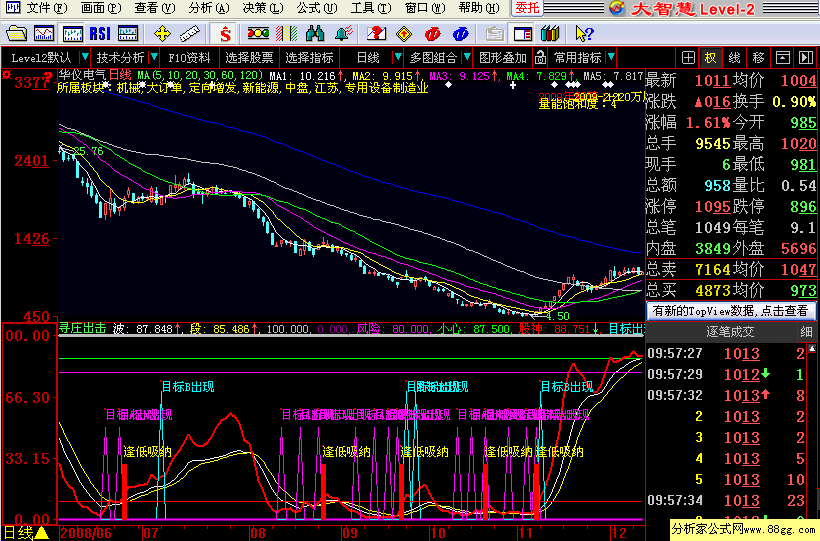Expand the Level2默认 dropdown arrow
Viewport: 820px width, 541px height.
point(84,57)
